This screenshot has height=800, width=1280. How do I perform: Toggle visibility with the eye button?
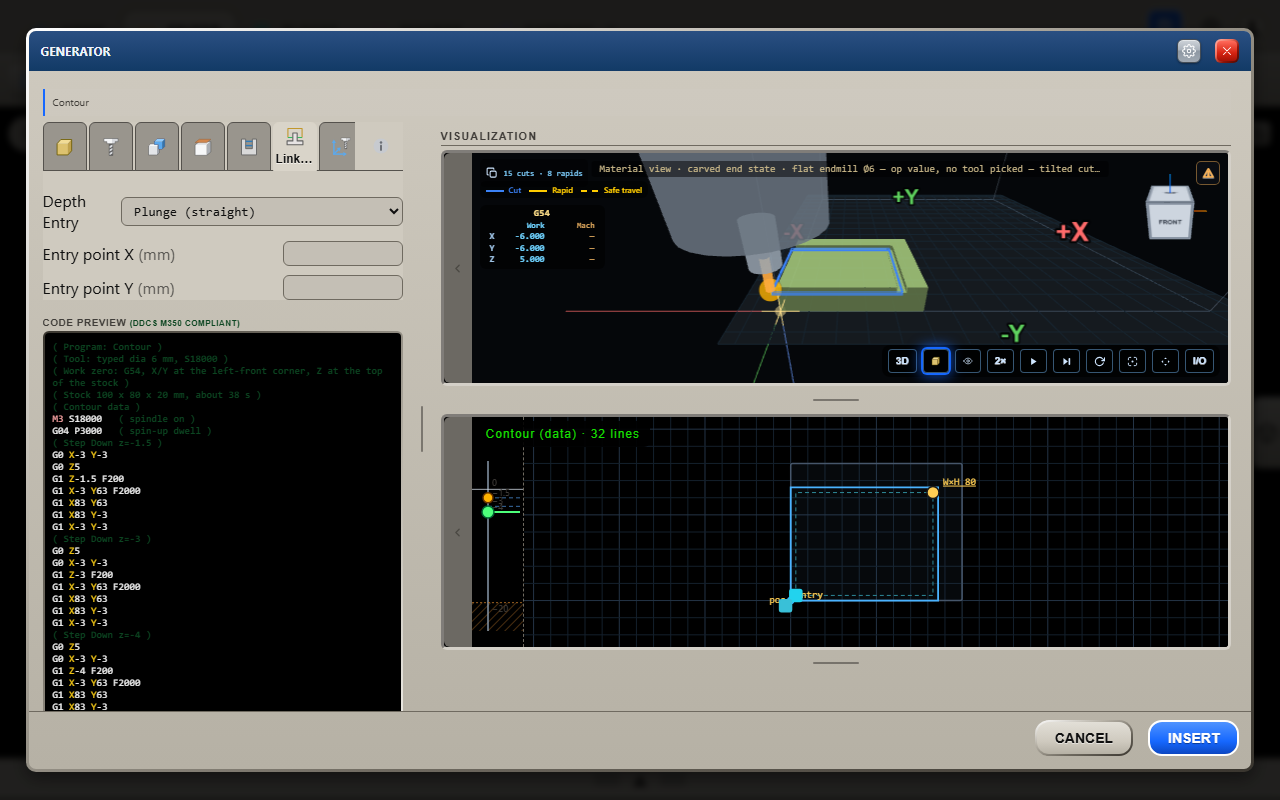tap(968, 361)
